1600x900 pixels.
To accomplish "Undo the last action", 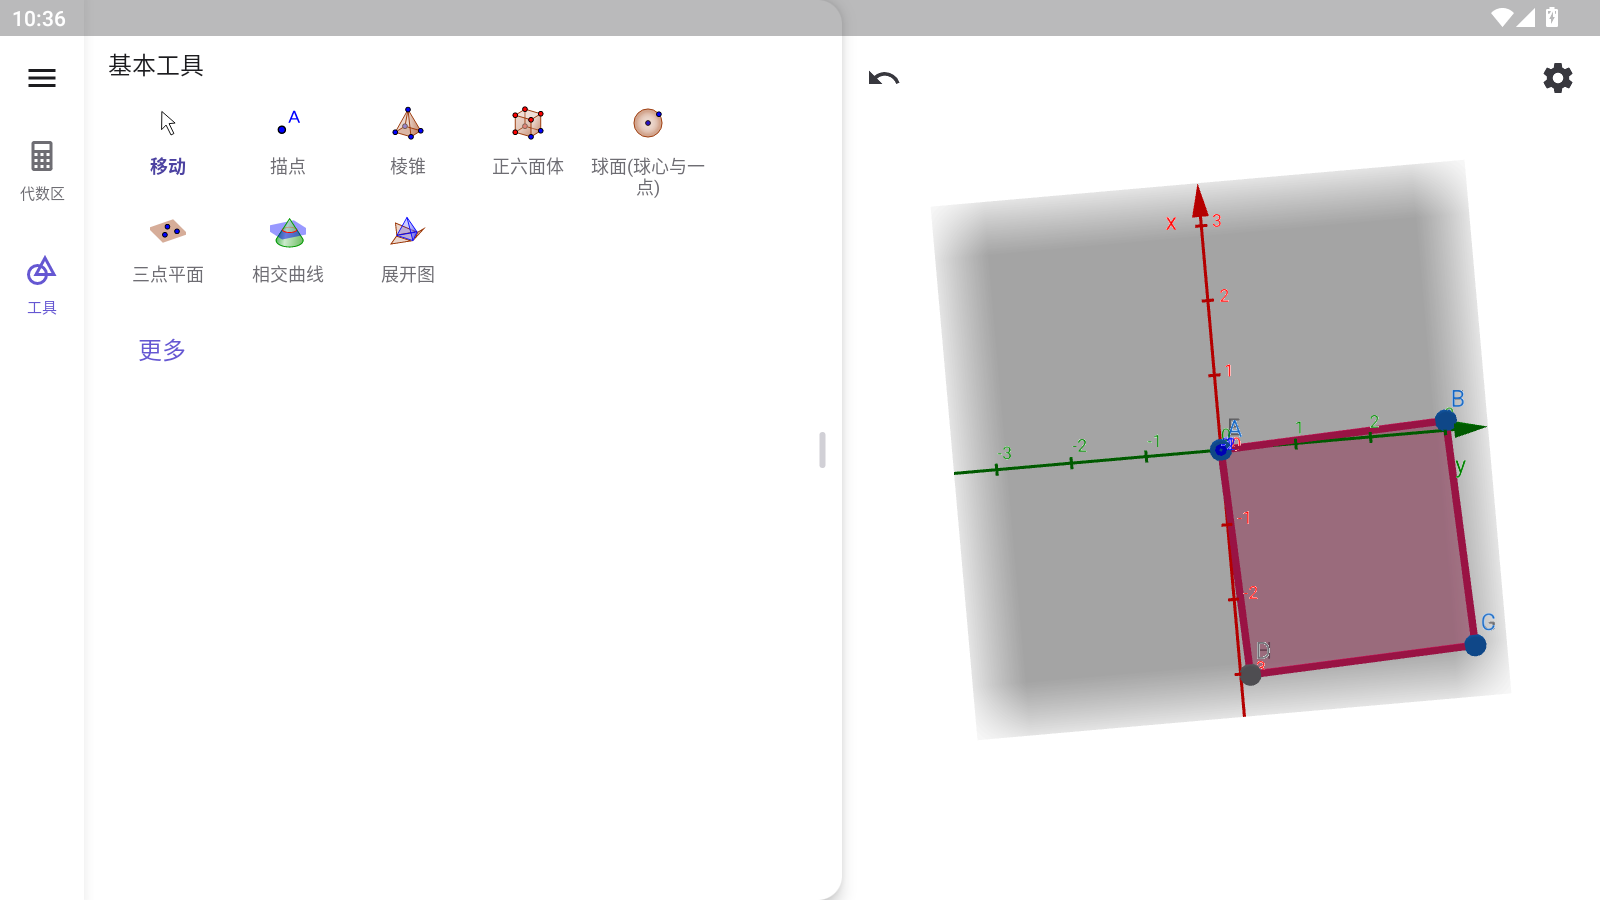I will pyautogui.click(x=884, y=78).
